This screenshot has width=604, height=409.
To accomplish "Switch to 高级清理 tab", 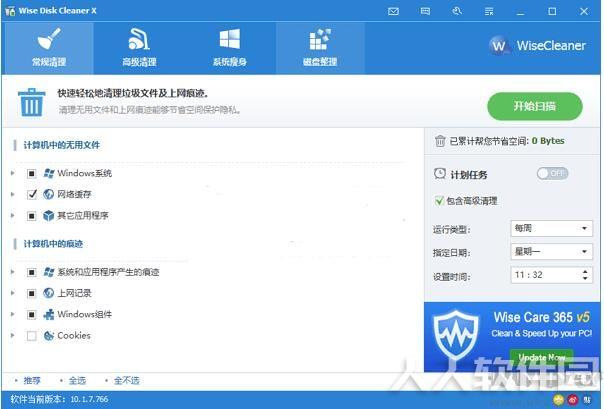I will point(139,48).
